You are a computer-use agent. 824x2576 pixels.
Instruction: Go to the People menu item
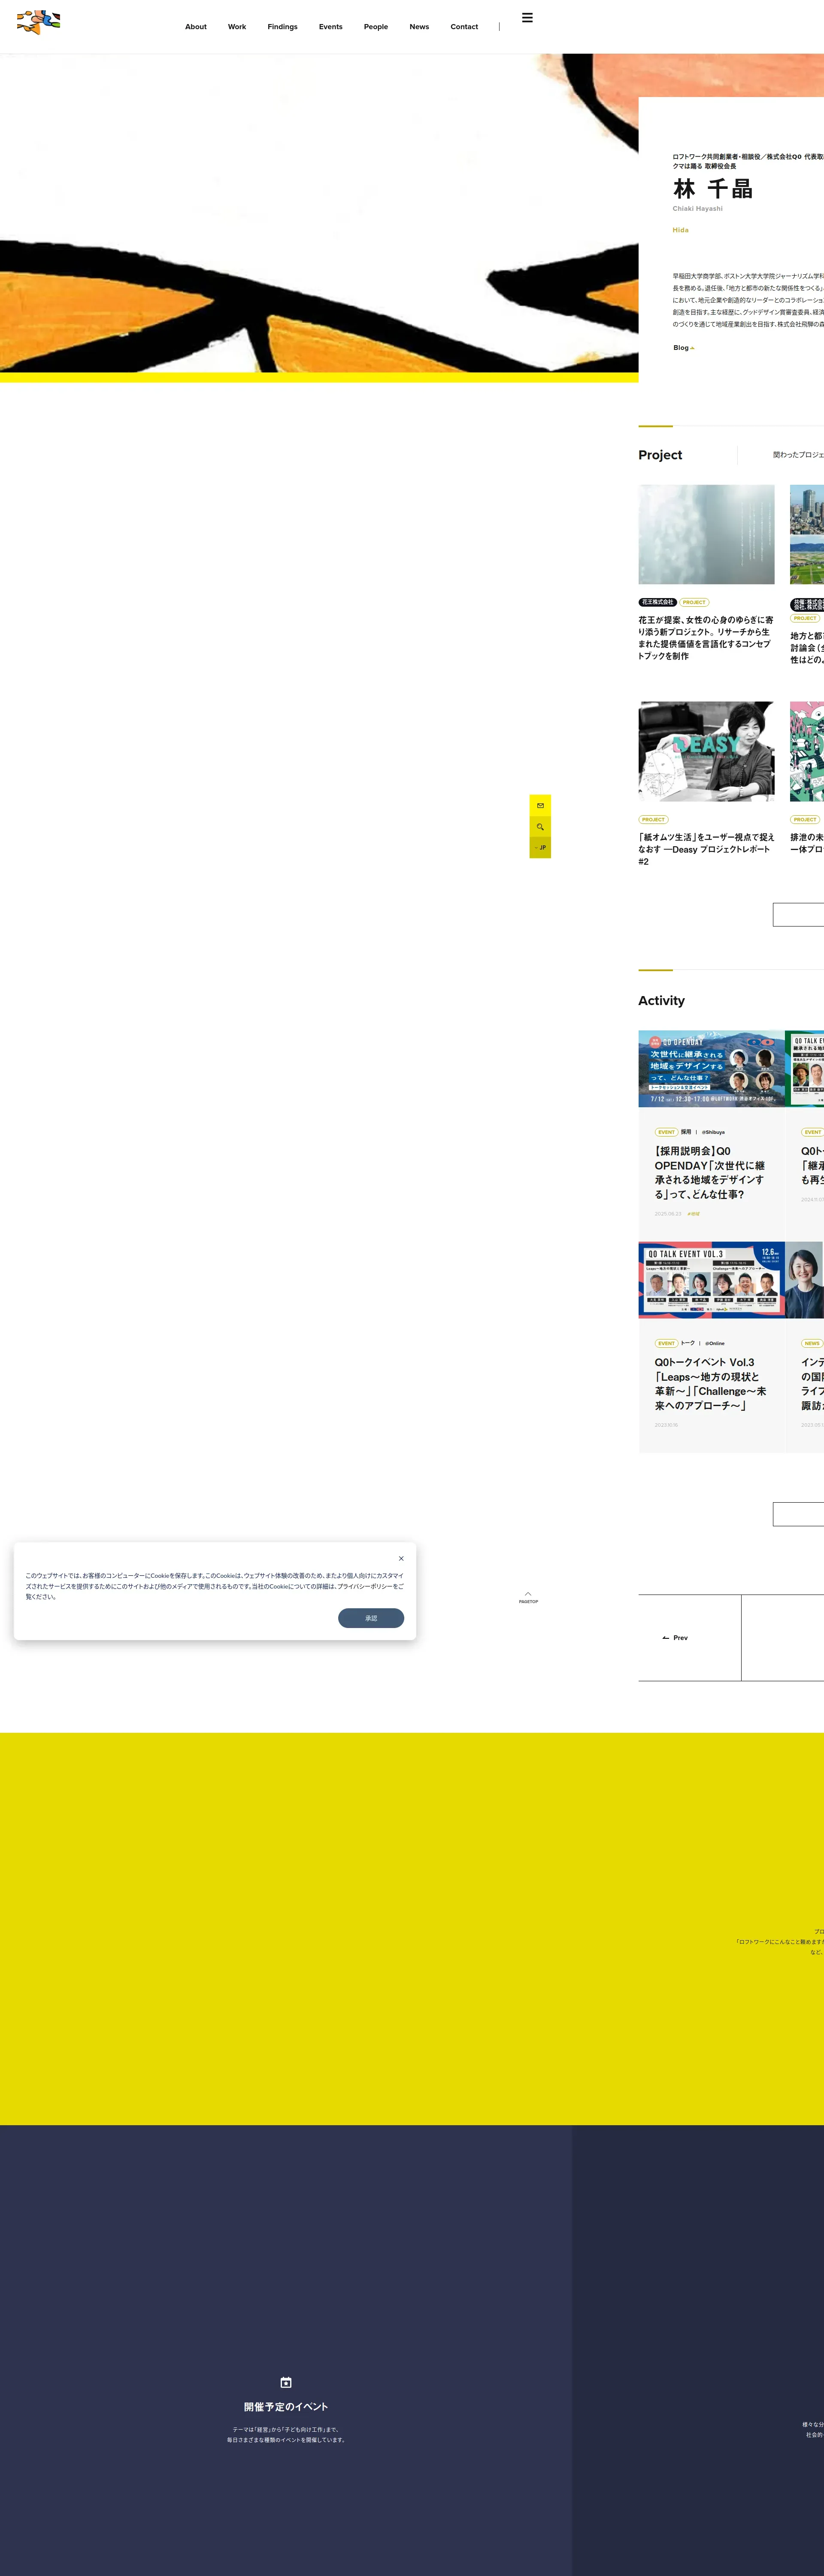(376, 27)
